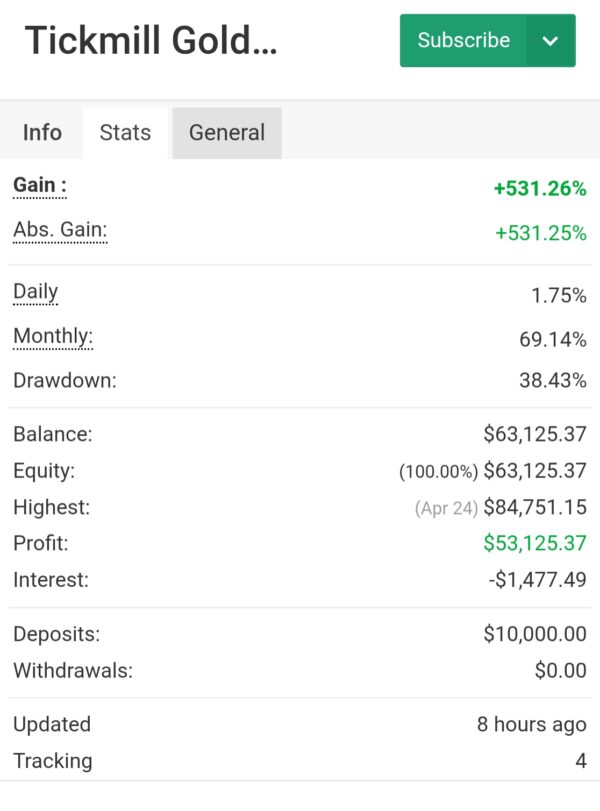Click the Monthly label
The image size is (600, 811).
[53, 336]
